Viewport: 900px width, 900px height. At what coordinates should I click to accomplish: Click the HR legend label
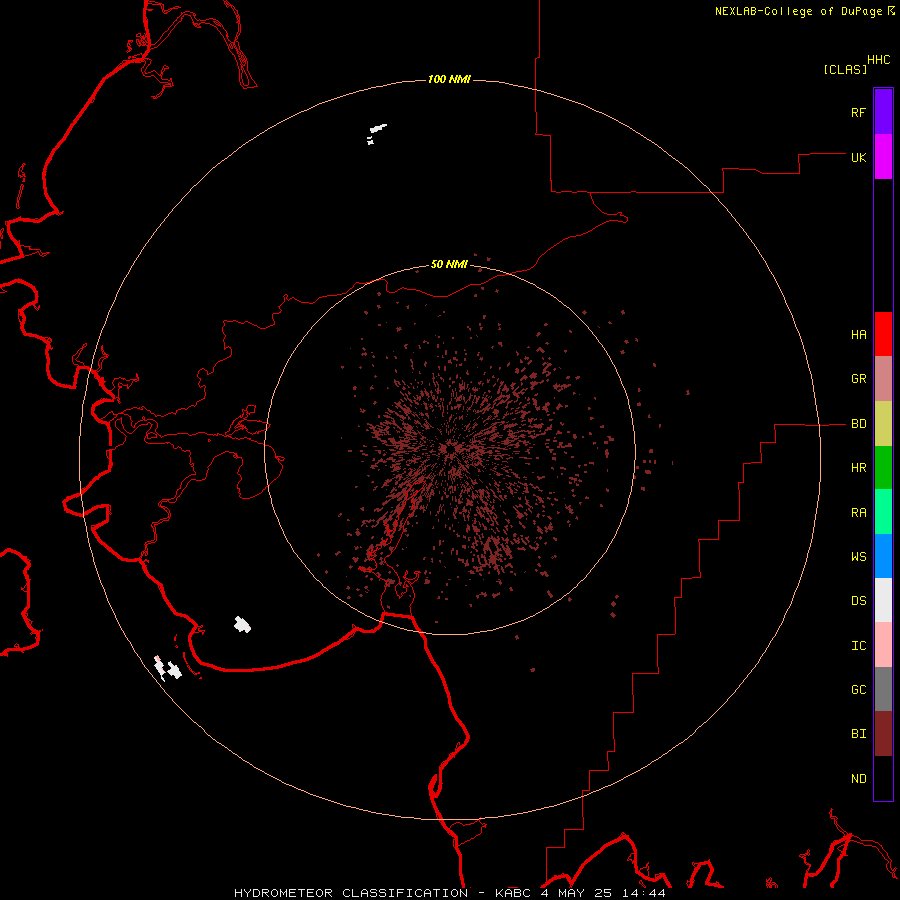(x=858, y=468)
